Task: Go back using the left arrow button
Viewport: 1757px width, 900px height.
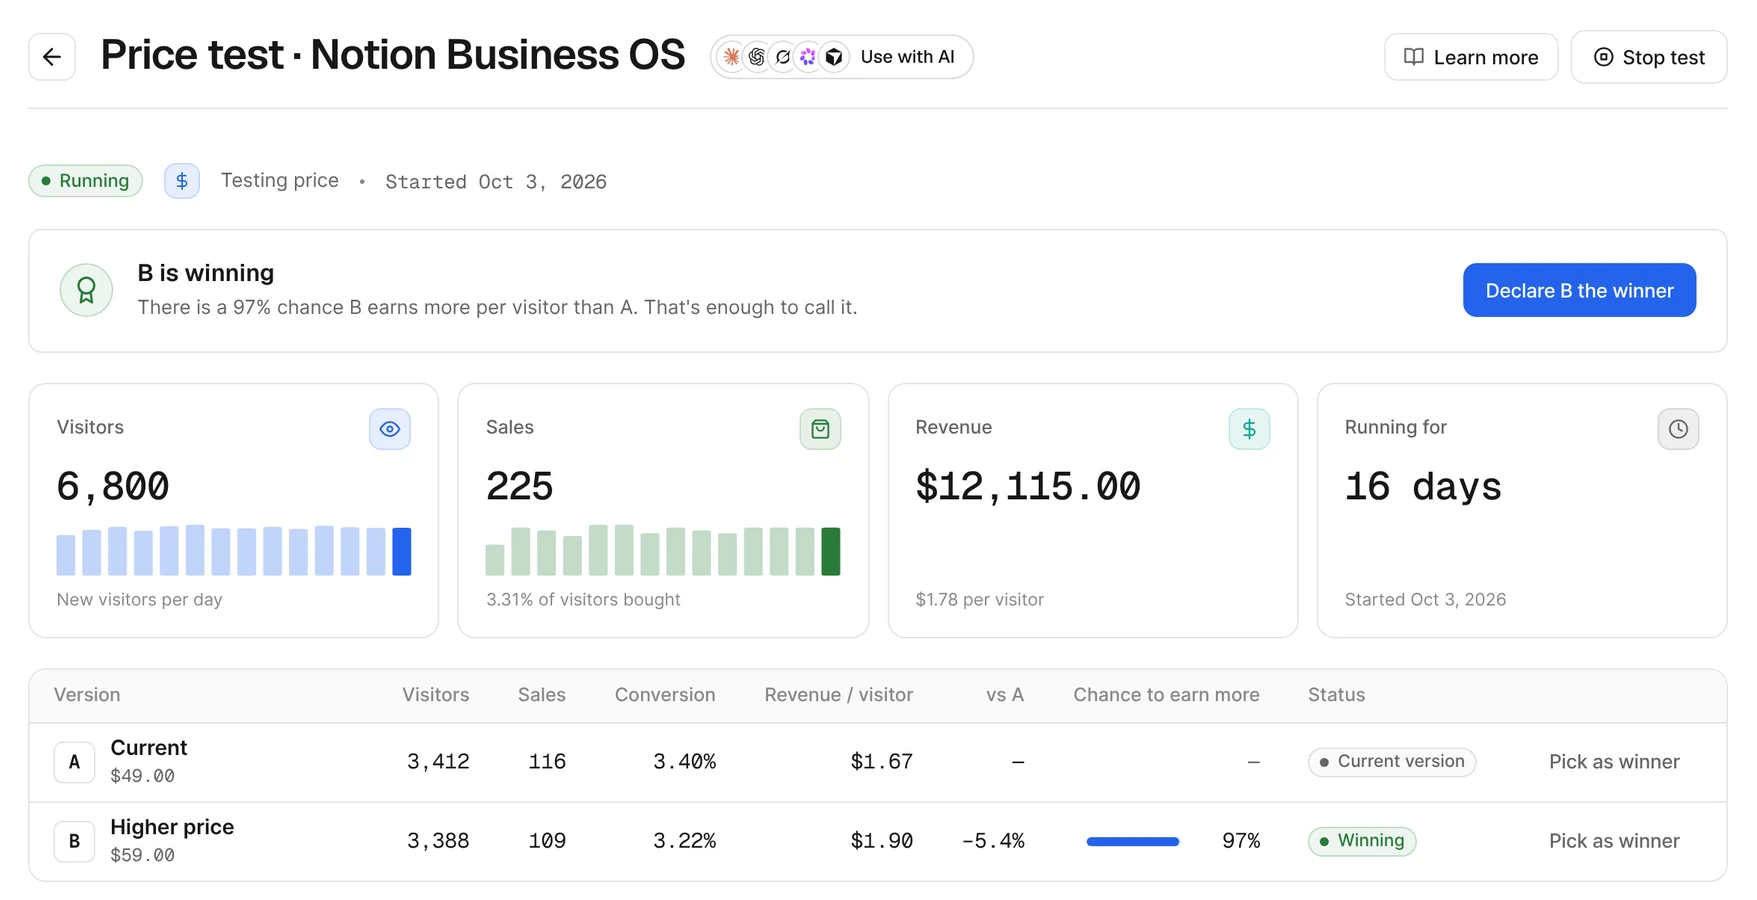Action: [52, 57]
